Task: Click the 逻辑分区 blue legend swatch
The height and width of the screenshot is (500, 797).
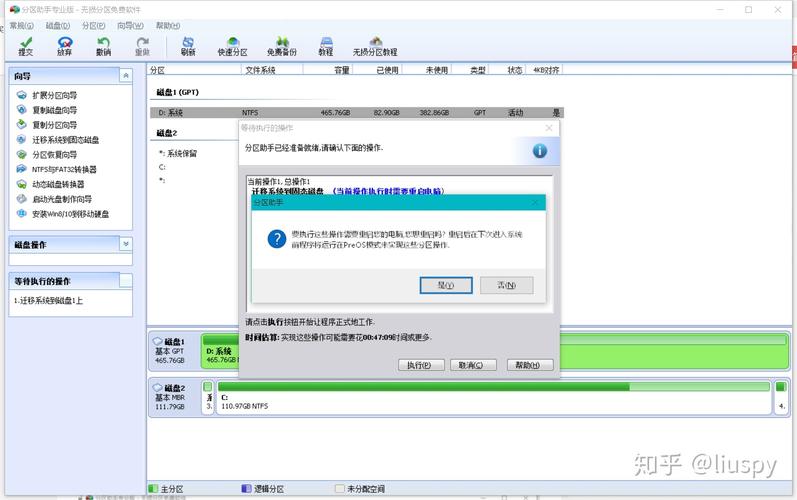Action: 247,488
